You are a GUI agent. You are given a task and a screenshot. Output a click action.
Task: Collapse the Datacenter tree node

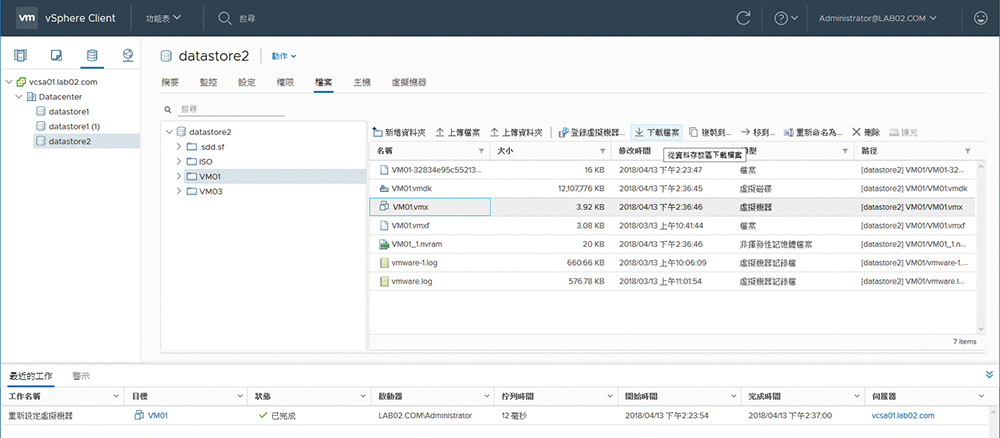tap(18, 97)
